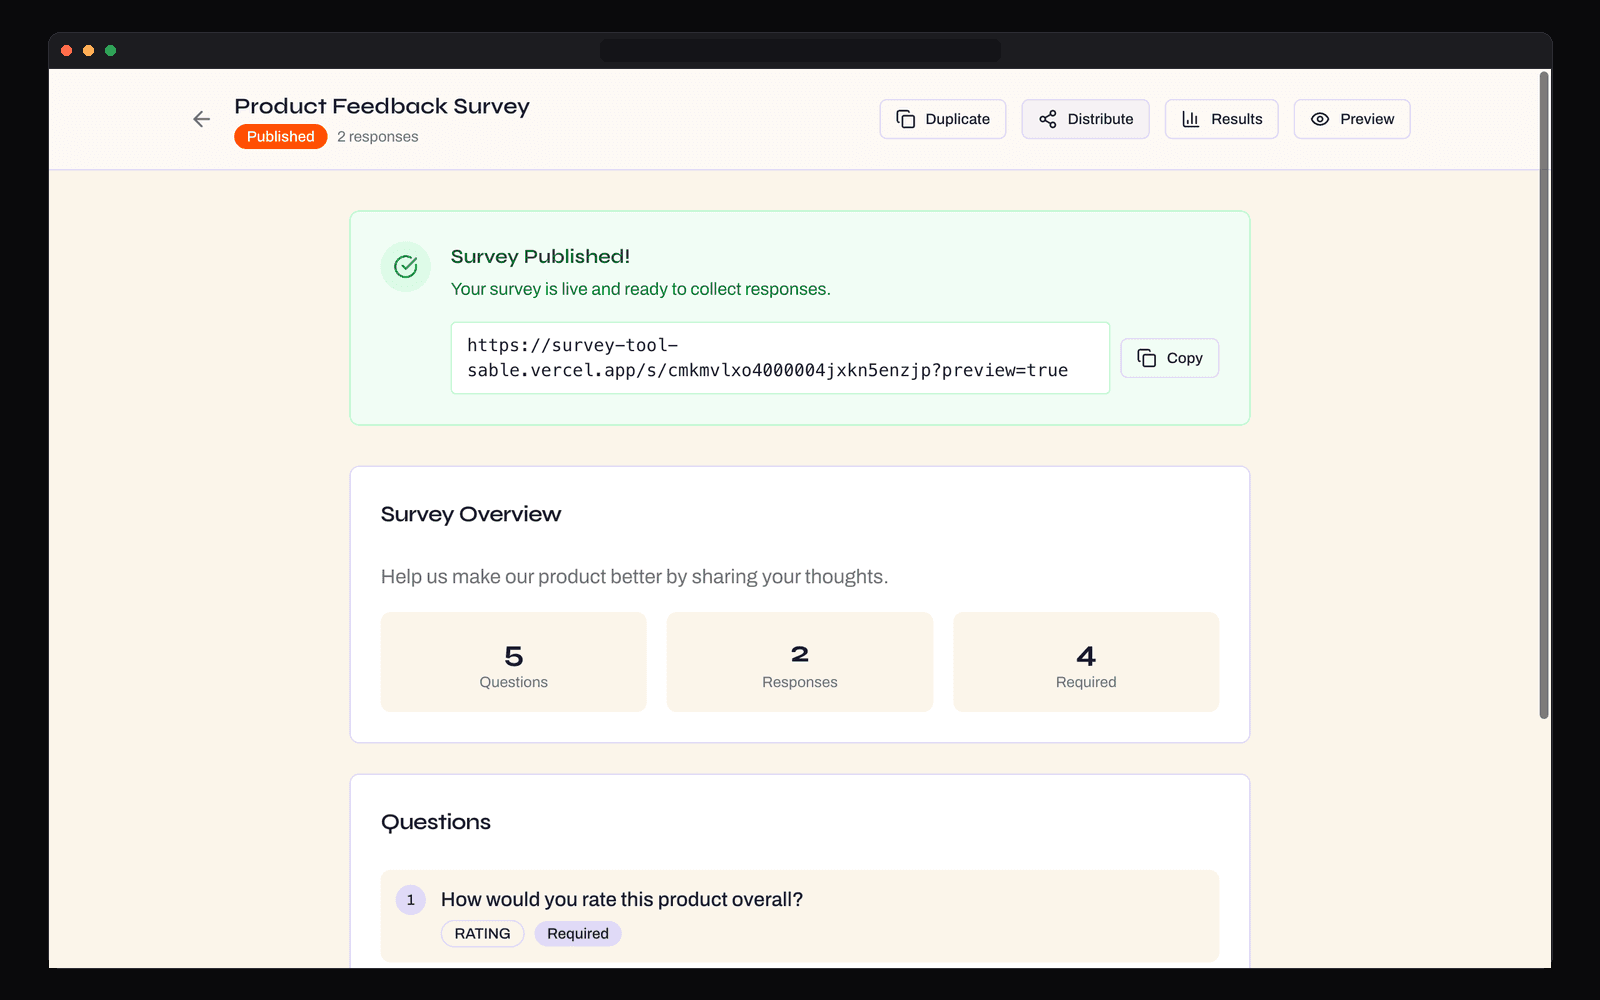Click the question one number badge
Image resolution: width=1600 pixels, height=1000 pixels.
tap(410, 899)
